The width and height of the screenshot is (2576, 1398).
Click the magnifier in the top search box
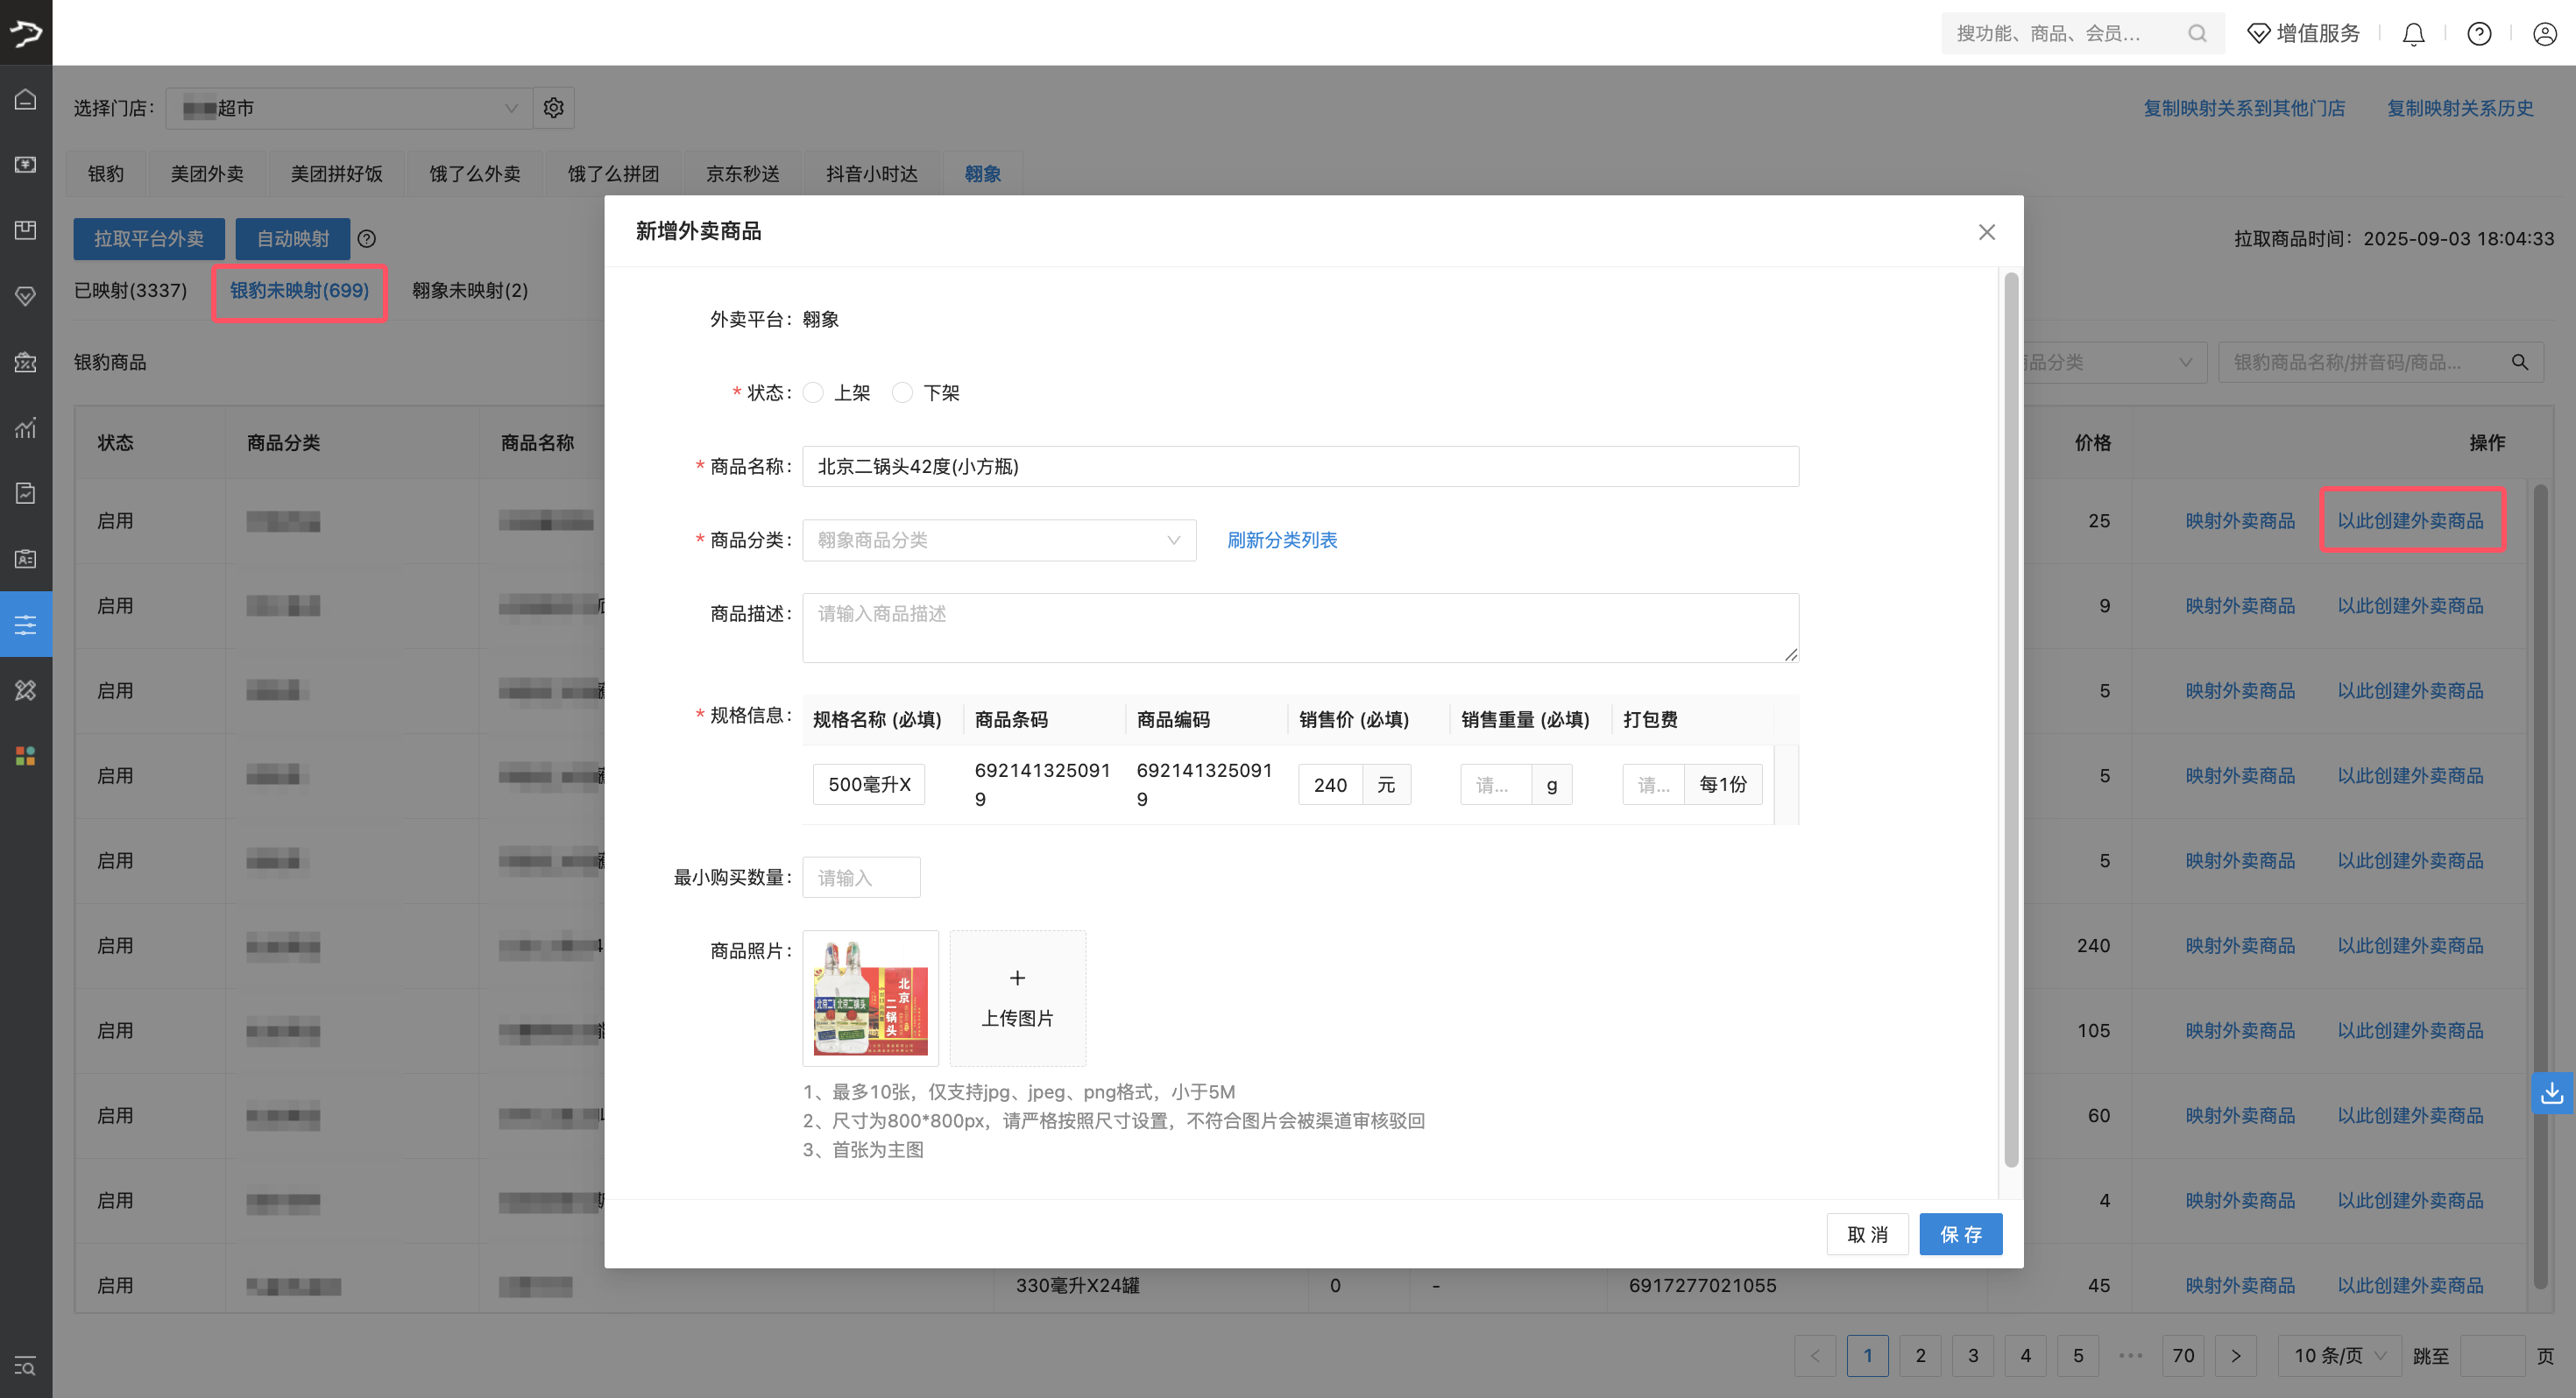pyautogui.click(x=2198, y=33)
